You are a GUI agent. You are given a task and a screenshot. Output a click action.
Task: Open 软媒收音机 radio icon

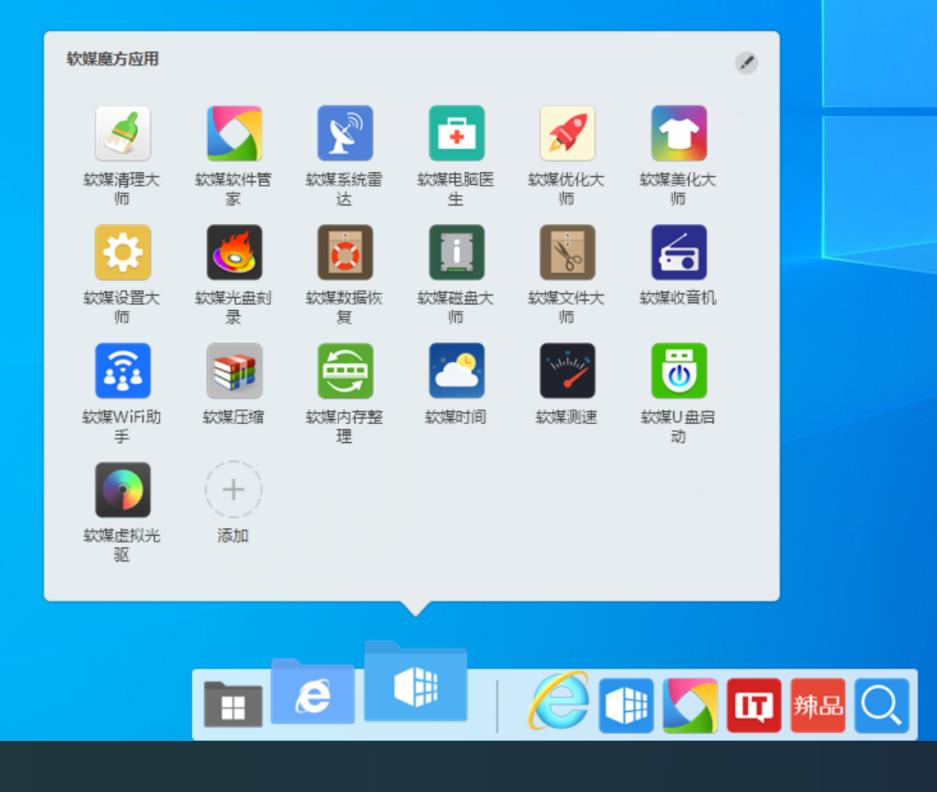[x=679, y=252]
